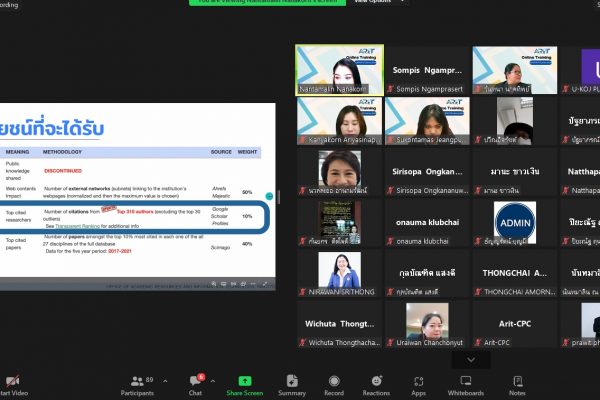Viewport: 600px width, 400px height.
Task: Turn on camera with Start Video
Action: [x=13, y=385]
